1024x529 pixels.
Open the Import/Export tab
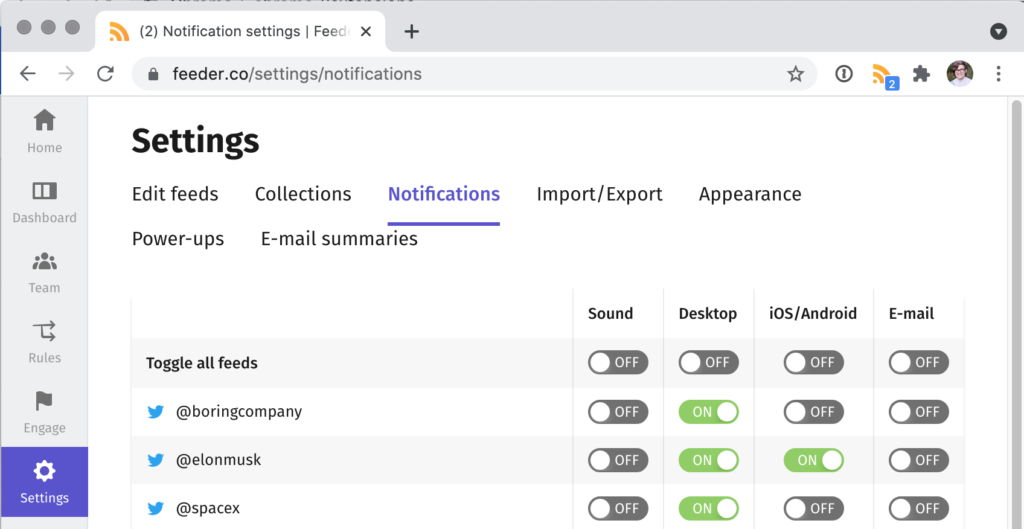tap(600, 195)
